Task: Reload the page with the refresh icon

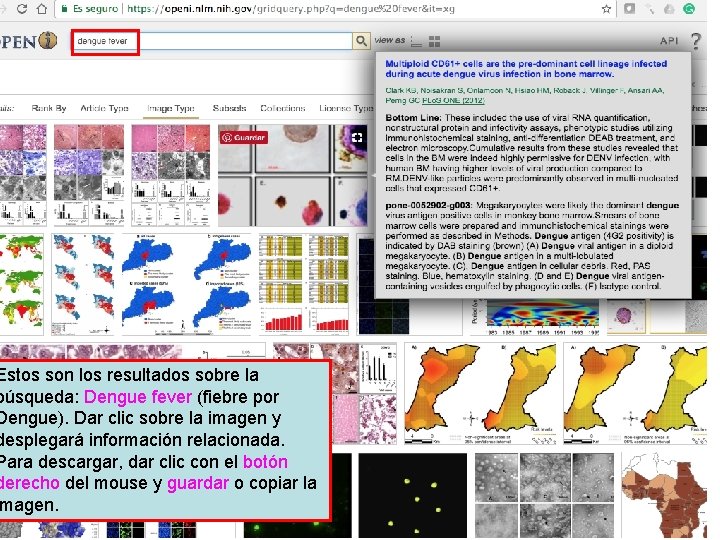Action: [x=21, y=9]
